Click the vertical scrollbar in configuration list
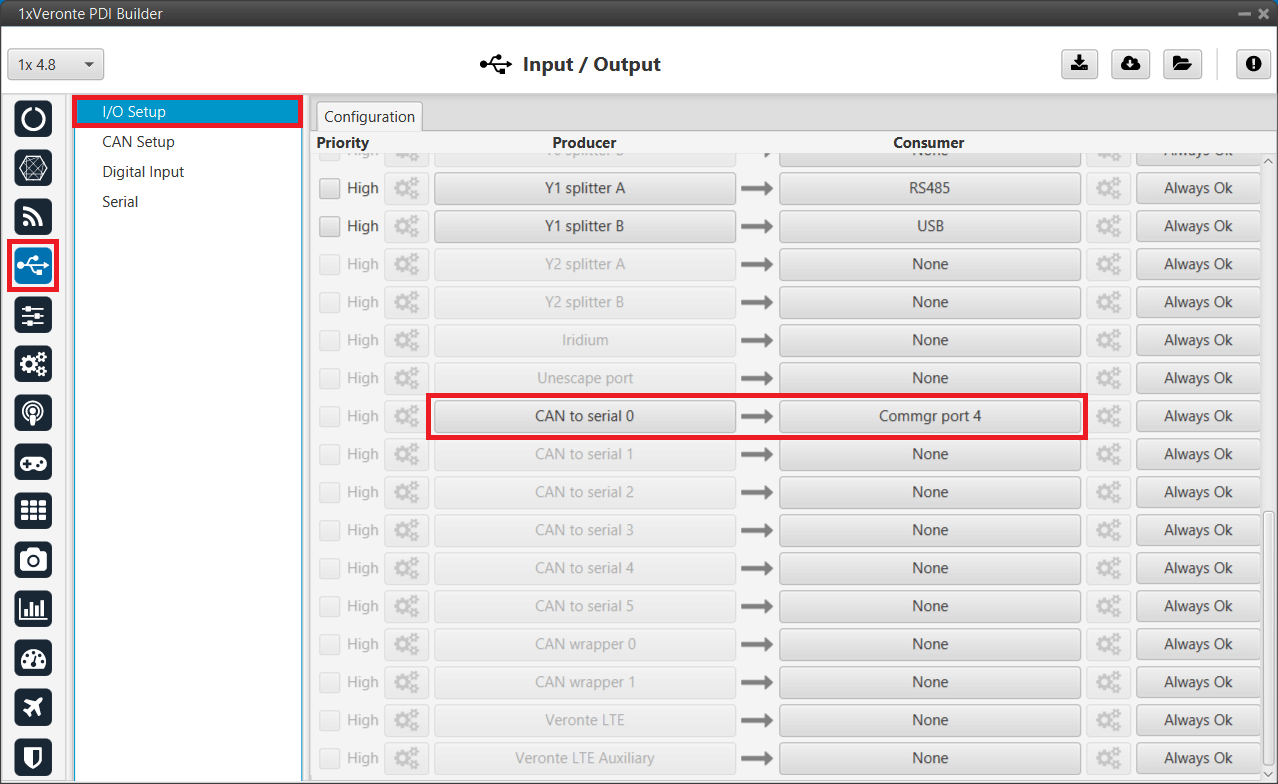1278x784 pixels. [1269, 640]
